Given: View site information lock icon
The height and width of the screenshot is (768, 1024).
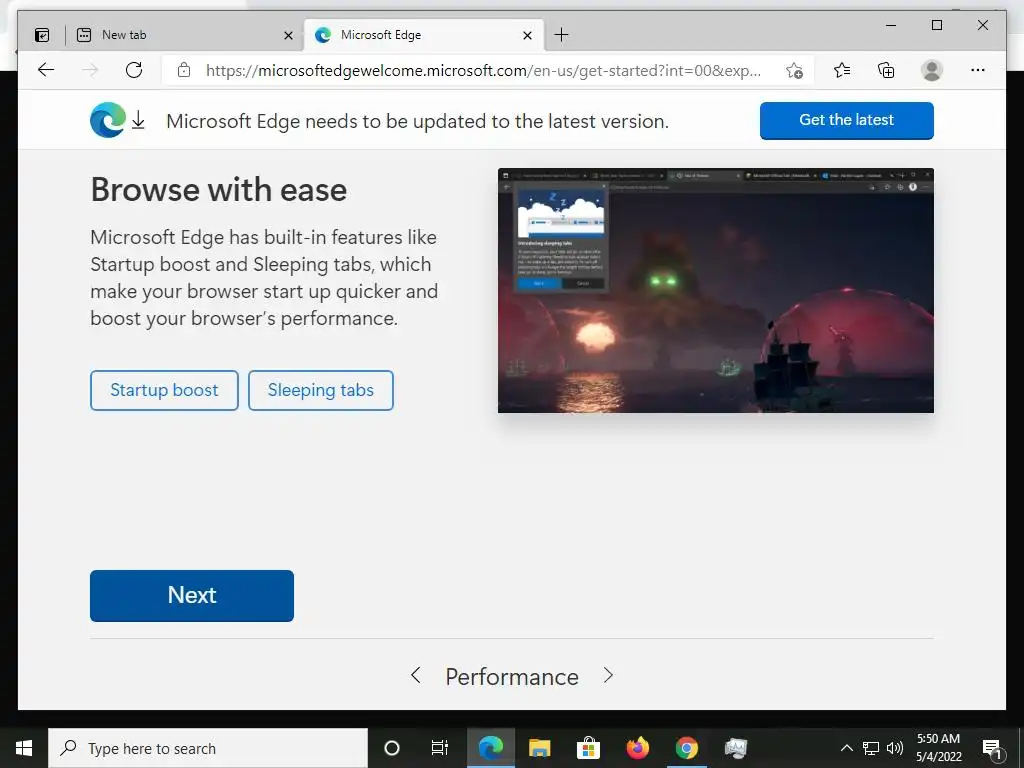Looking at the screenshot, I should (x=184, y=70).
